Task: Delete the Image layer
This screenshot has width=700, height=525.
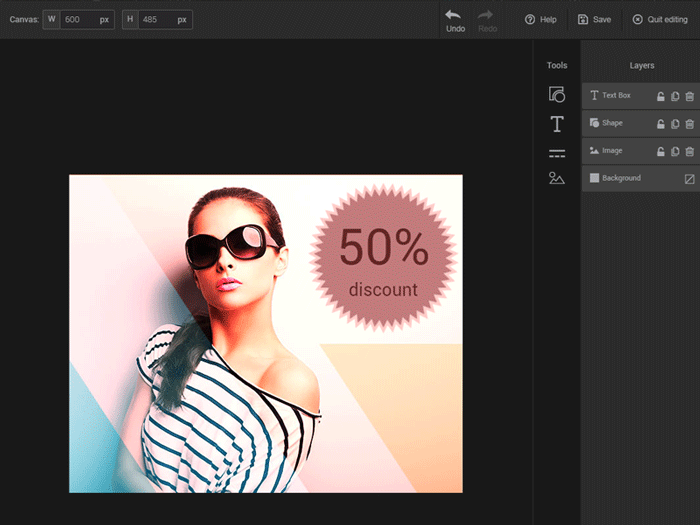Action: coord(689,152)
